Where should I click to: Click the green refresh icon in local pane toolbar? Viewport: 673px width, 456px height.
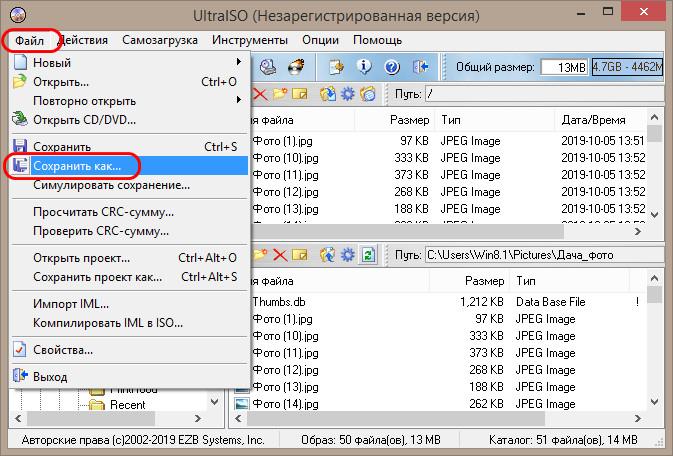368,255
